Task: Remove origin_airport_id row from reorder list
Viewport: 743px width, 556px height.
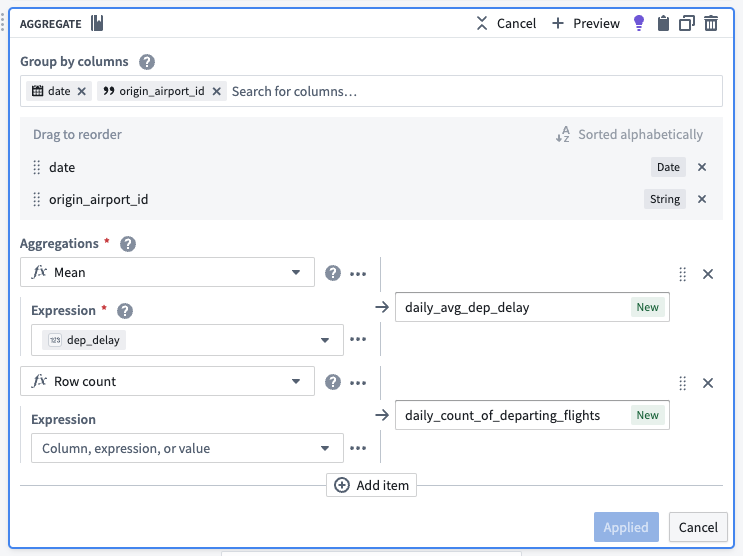Action: [702, 199]
